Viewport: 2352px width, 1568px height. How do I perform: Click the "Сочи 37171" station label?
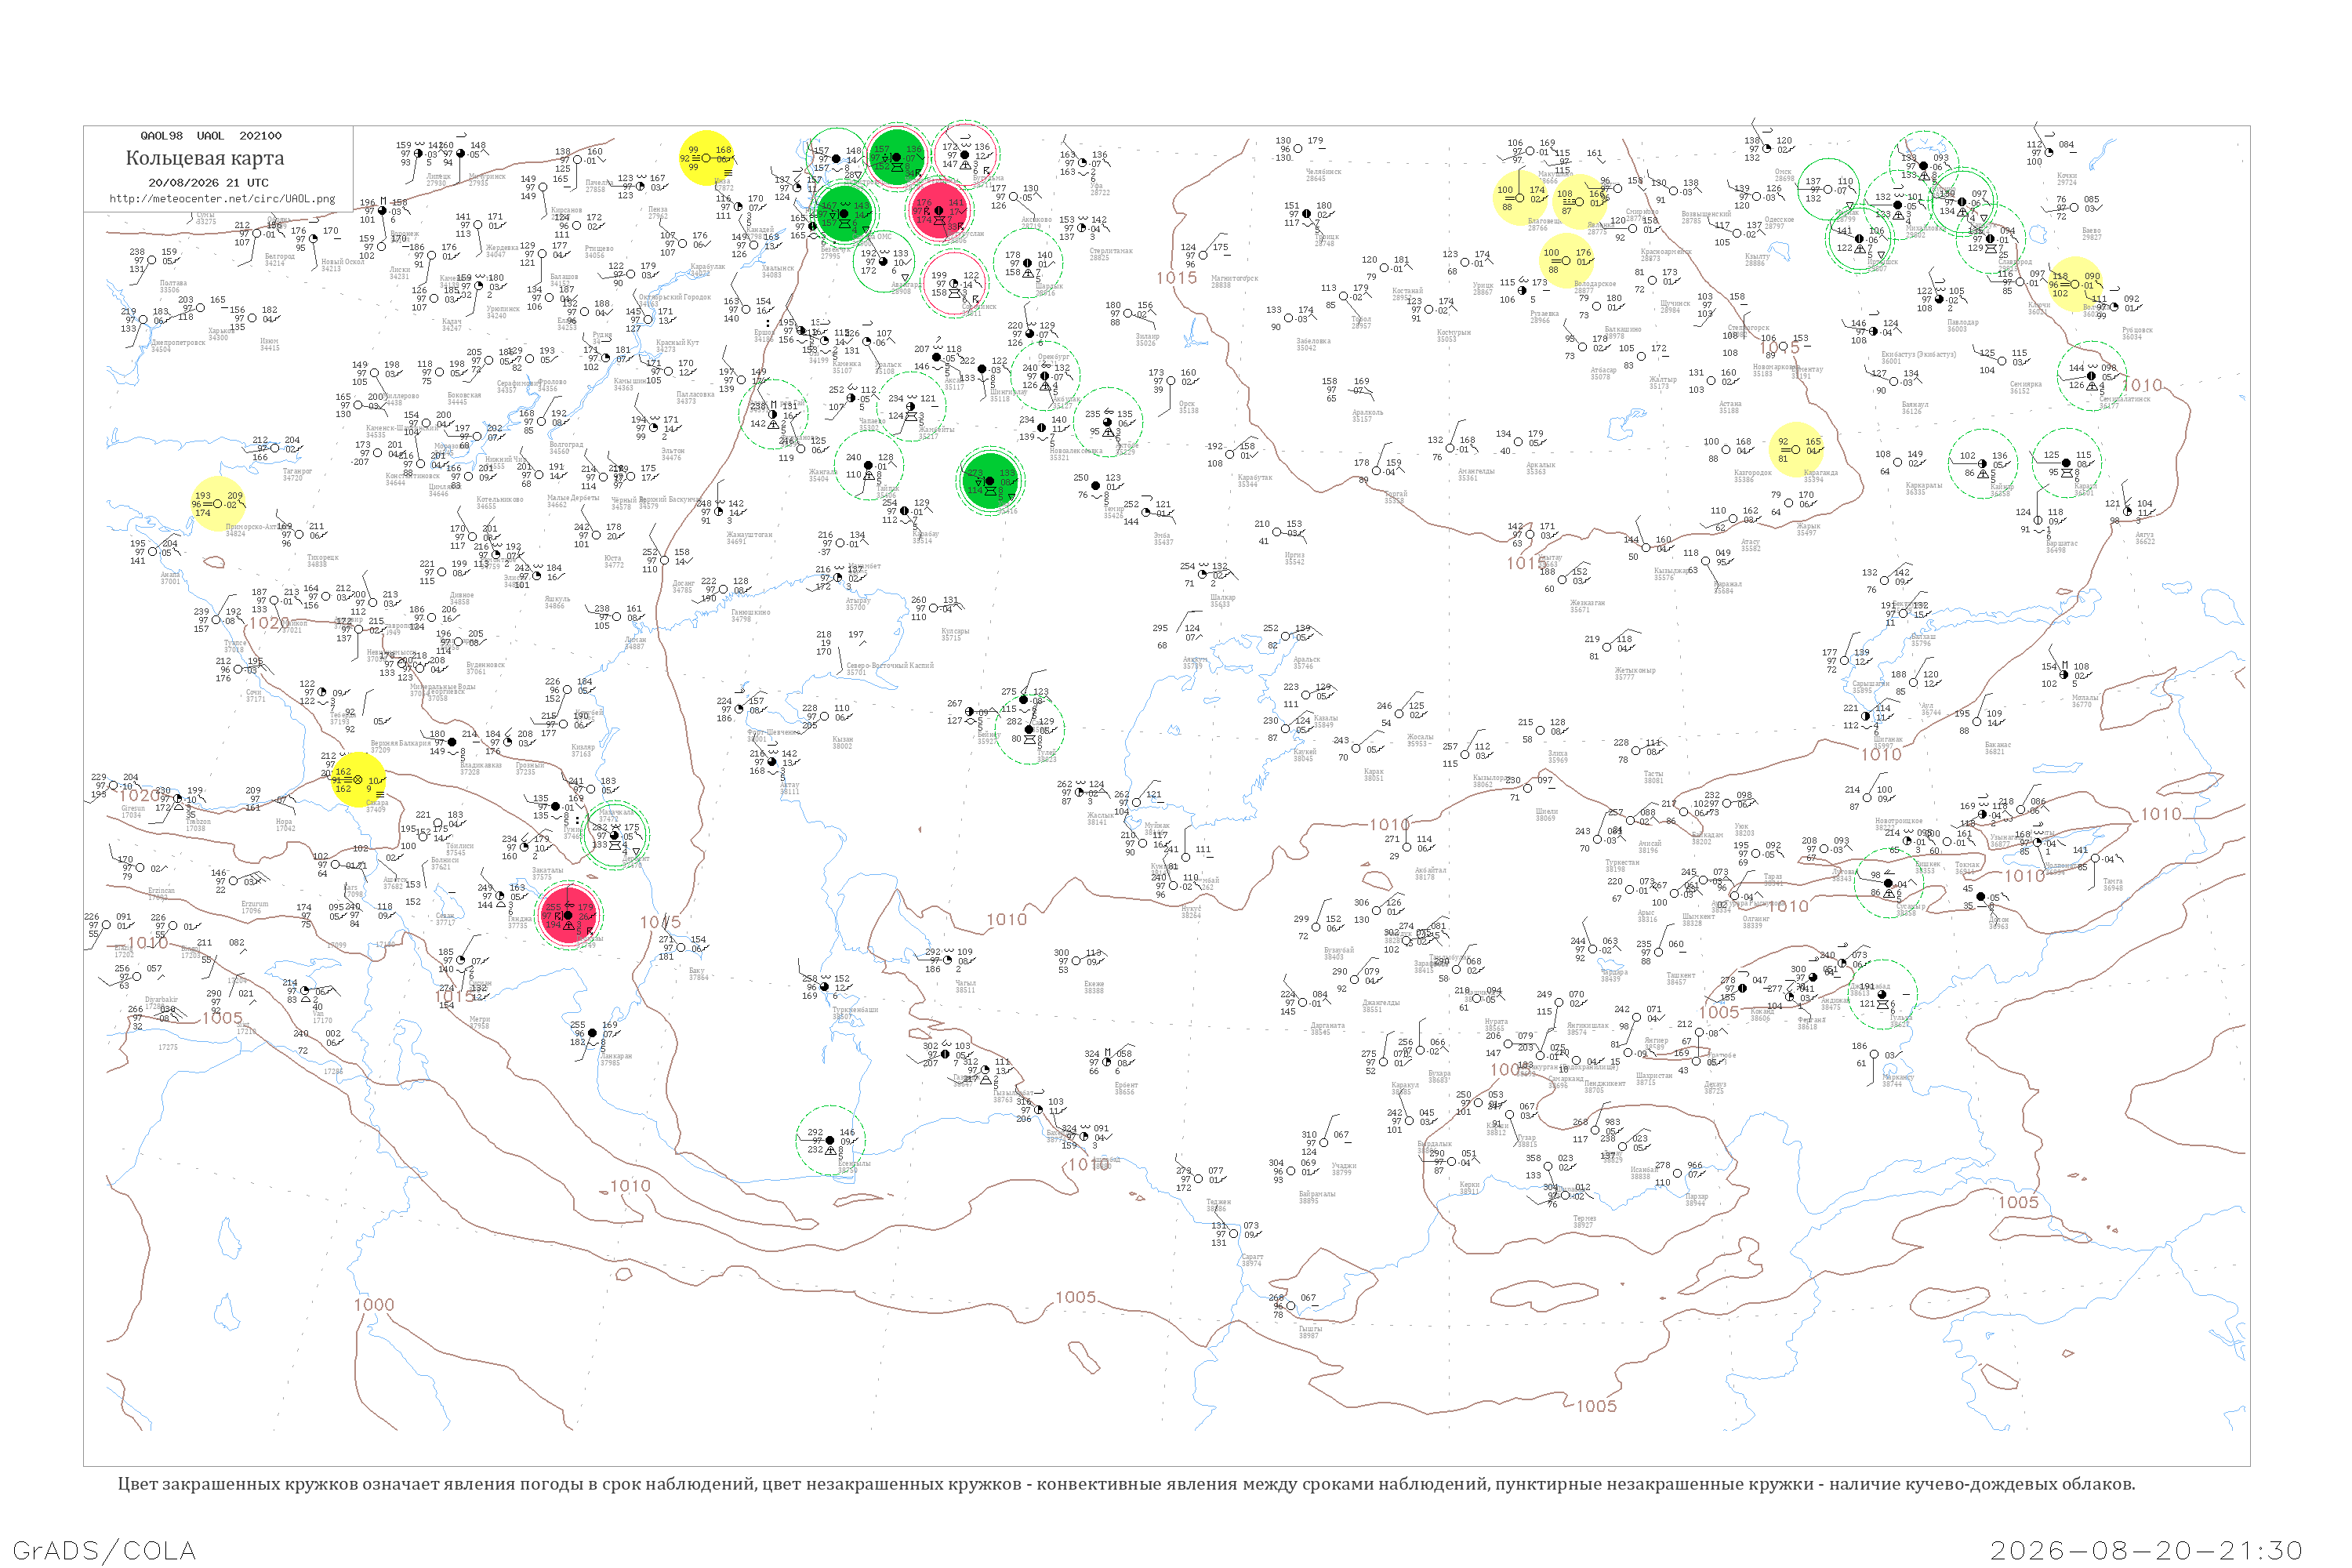click(255, 696)
